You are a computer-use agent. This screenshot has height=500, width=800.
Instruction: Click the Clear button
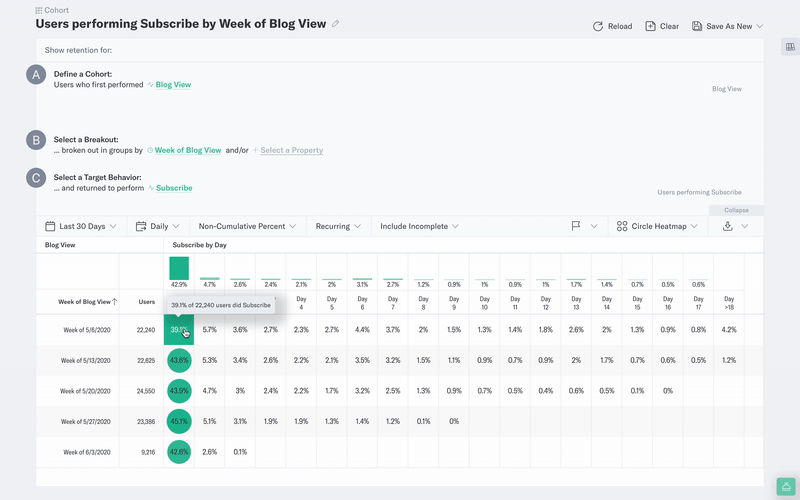pos(662,26)
